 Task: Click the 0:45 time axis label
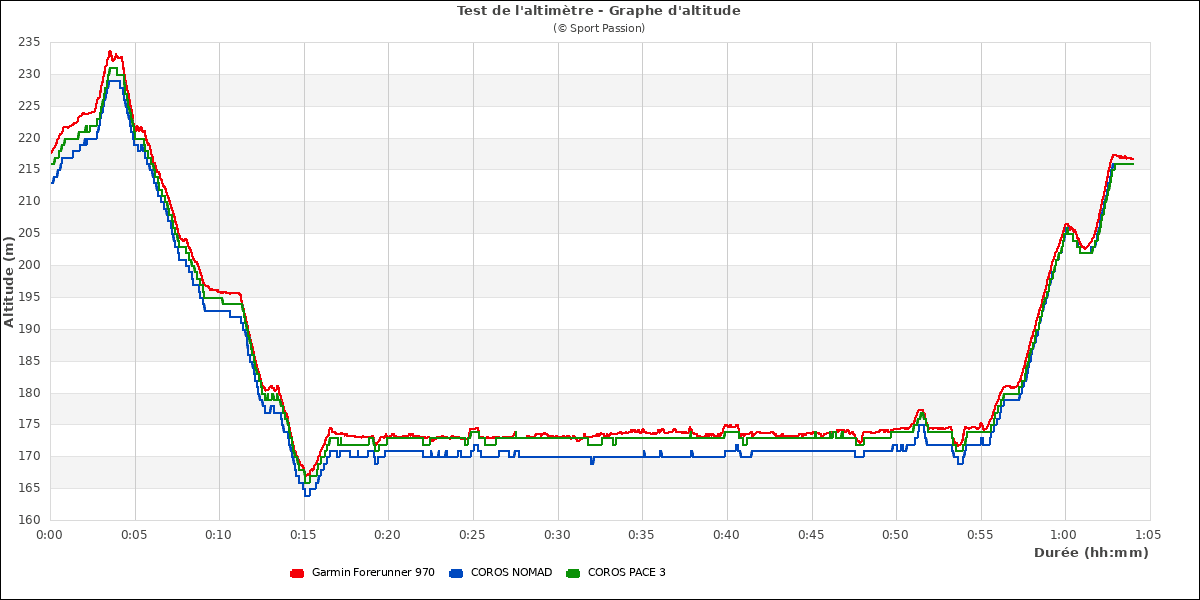click(x=811, y=535)
